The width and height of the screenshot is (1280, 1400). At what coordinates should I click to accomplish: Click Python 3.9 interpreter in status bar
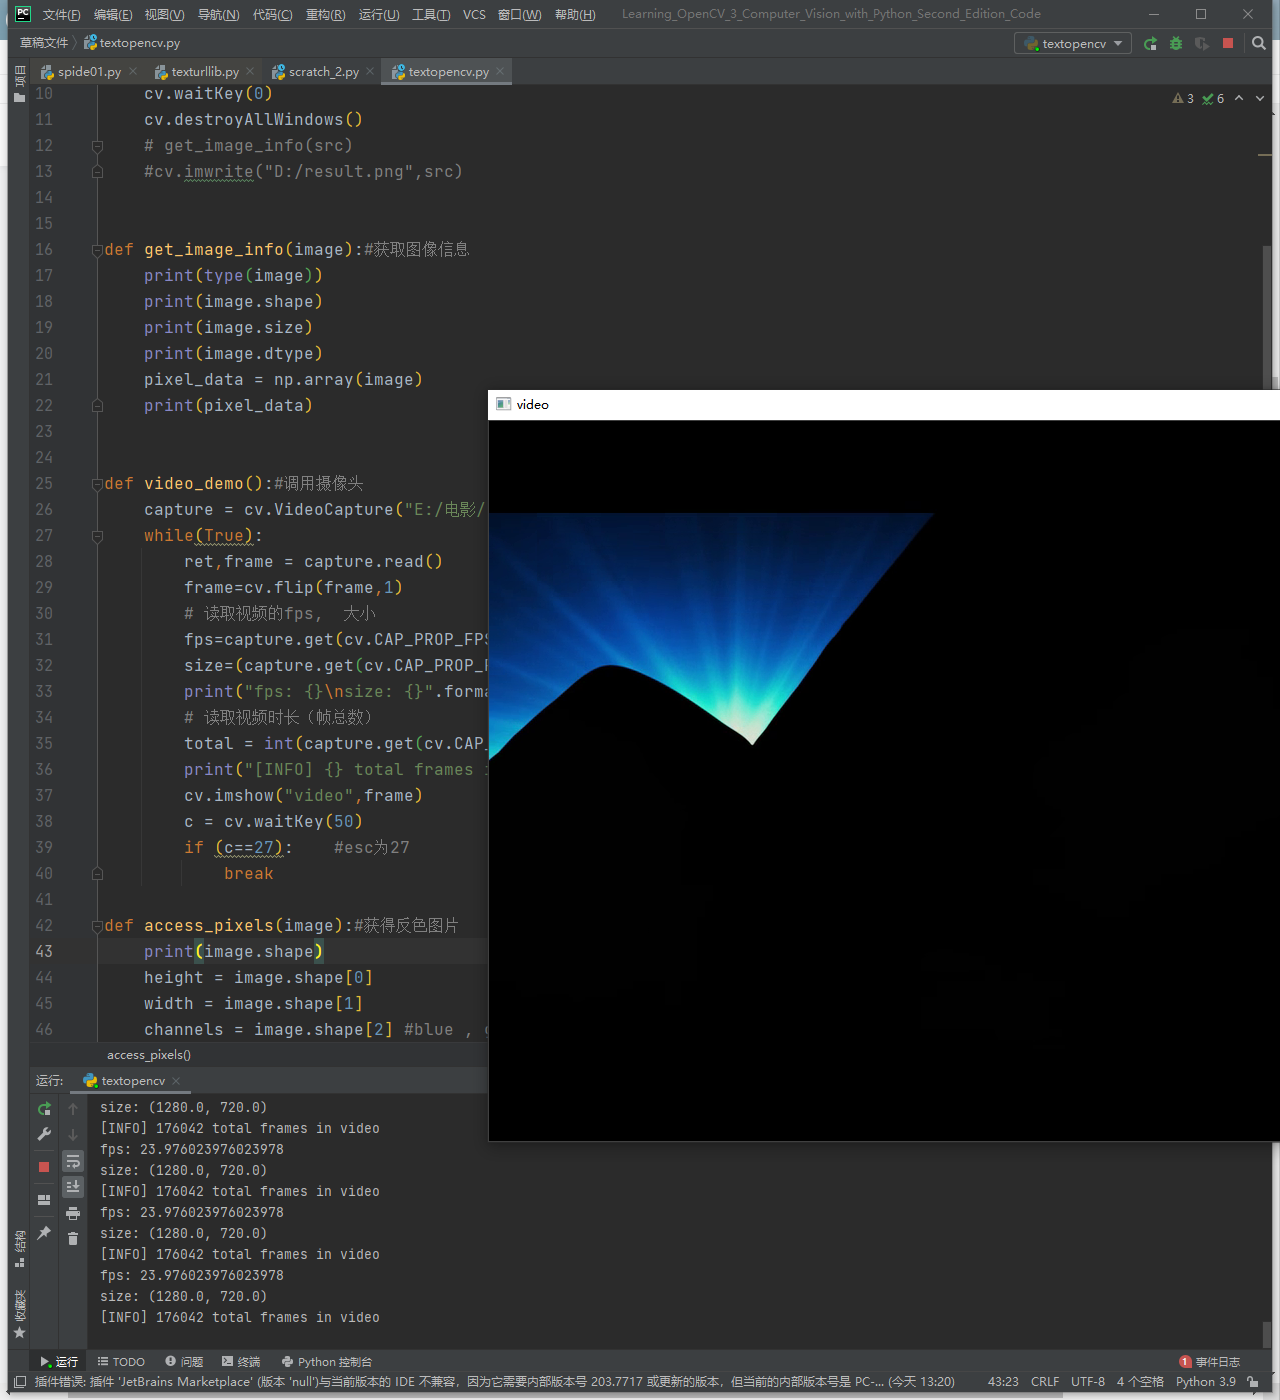click(1206, 1382)
